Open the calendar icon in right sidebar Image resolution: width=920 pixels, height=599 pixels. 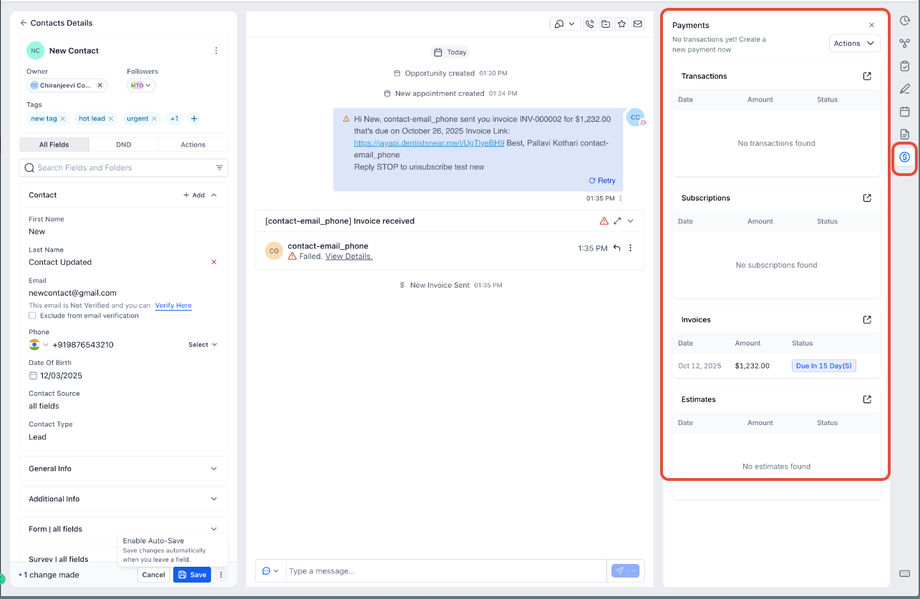pyautogui.click(x=904, y=111)
